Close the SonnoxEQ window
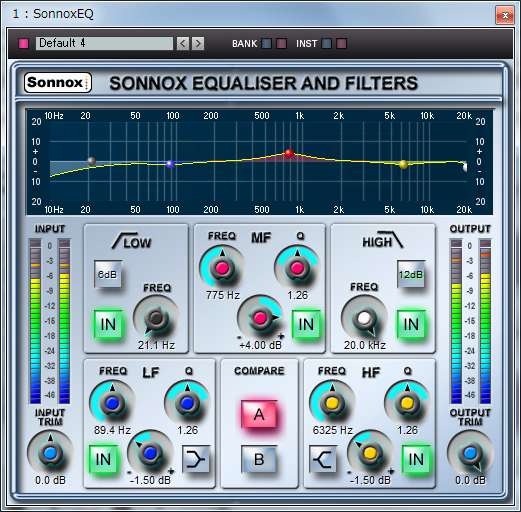Image resolution: width=521 pixels, height=512 pixels. pos(505,15)
